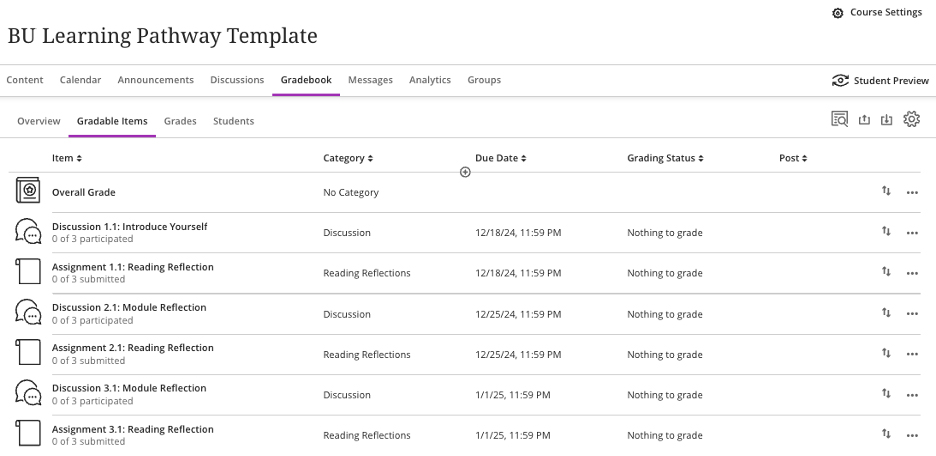Switch to the Students sub-tab

(233, 121)
